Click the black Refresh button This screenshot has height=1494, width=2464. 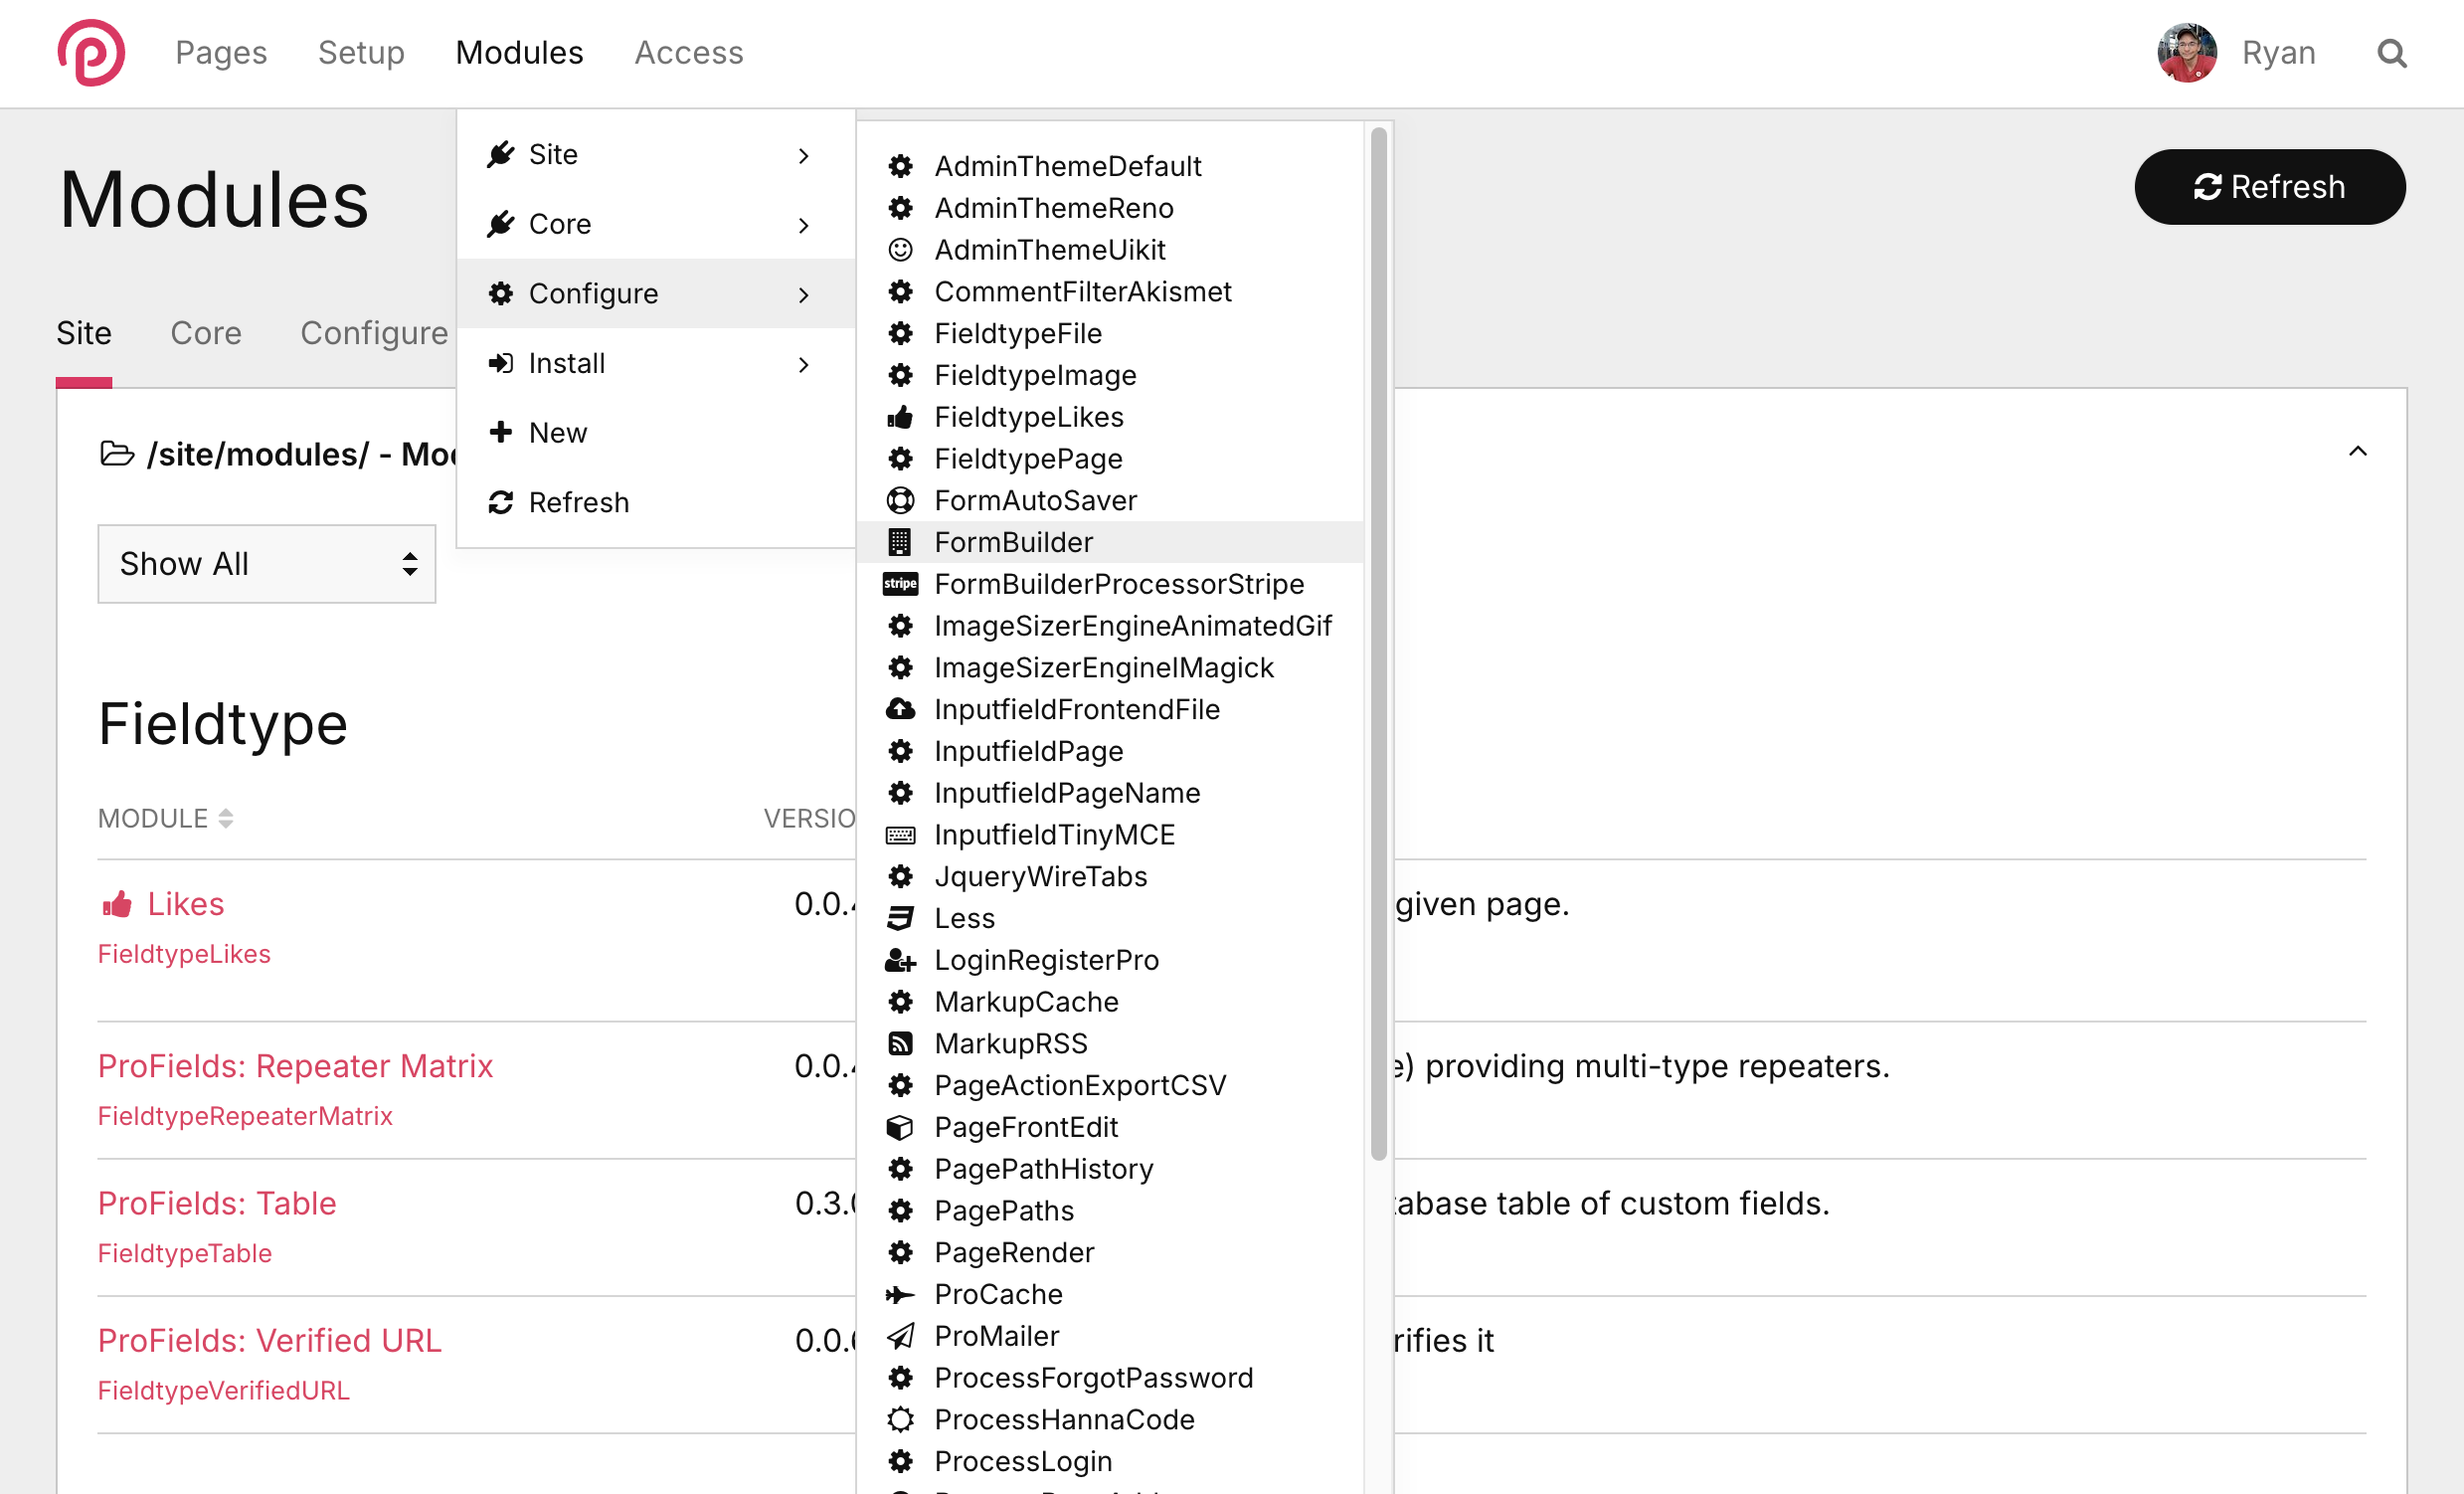(2269, 187)
